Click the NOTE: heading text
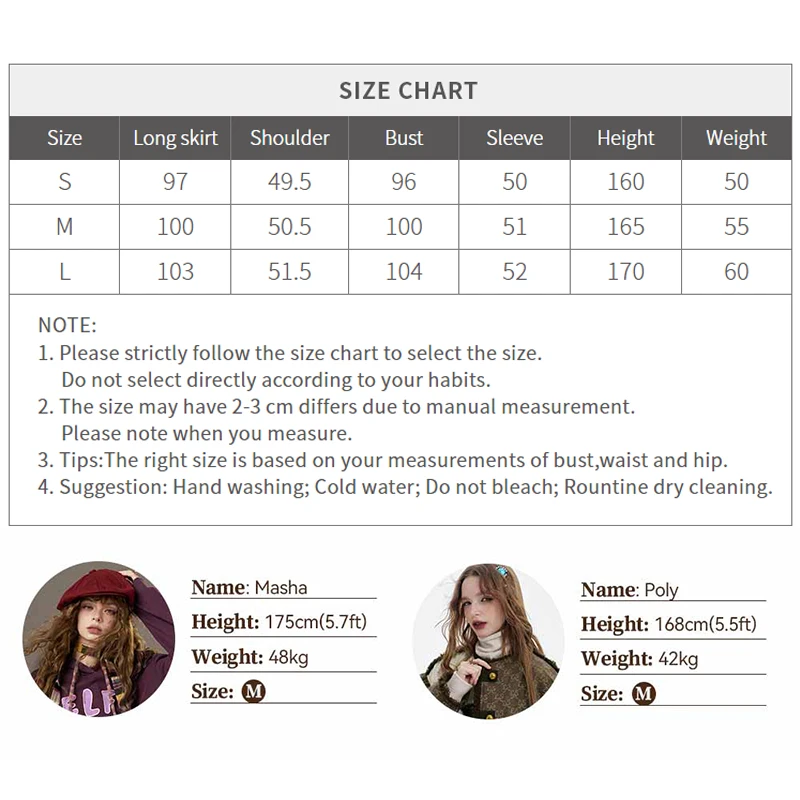The height and width of the screenshot is (800, 800). click(67, 325)
